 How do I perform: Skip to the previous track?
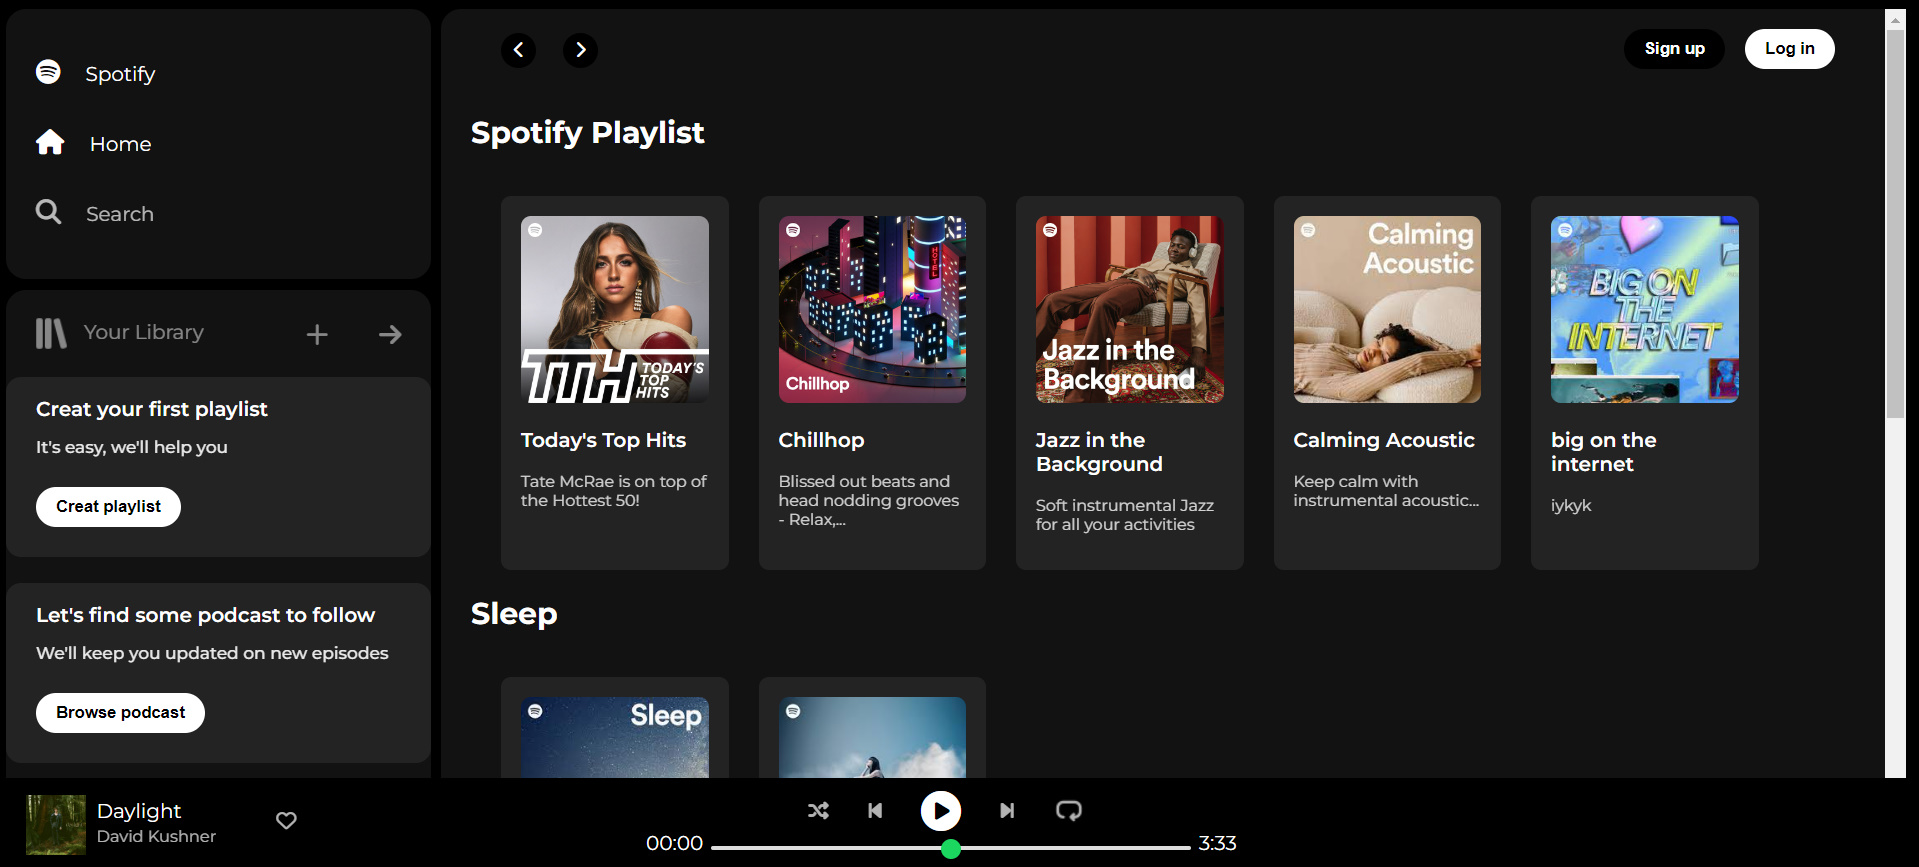coord(875,810)
